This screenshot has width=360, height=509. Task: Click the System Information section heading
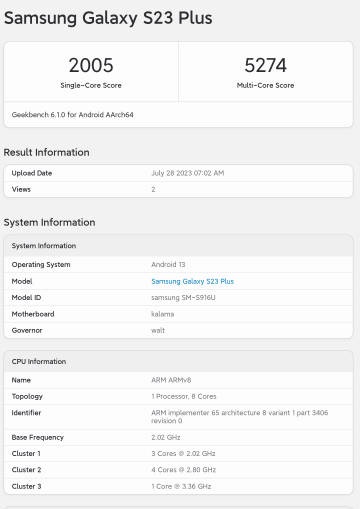pyautogui.click(x=49, y=222)
